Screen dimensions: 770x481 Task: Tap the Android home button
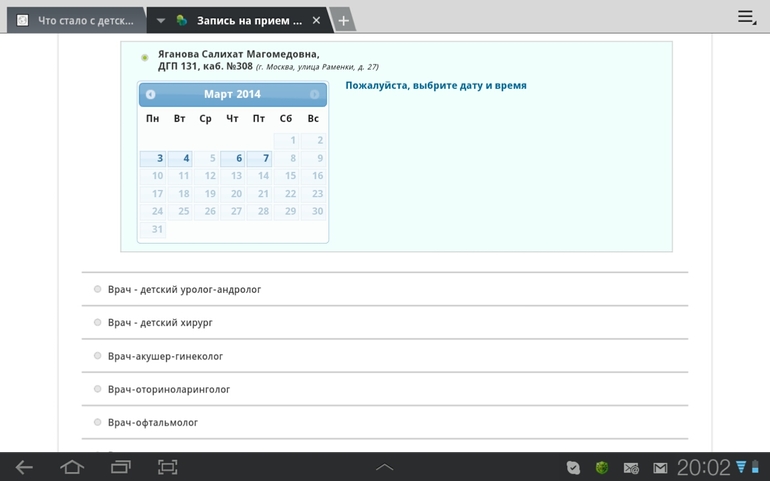pos(72,467)
